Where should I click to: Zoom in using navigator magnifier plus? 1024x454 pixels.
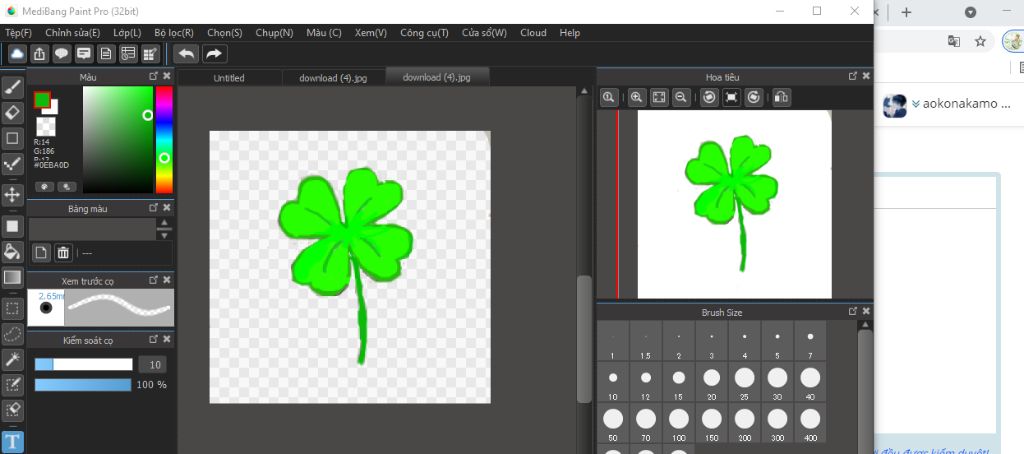tap(636, 97)
